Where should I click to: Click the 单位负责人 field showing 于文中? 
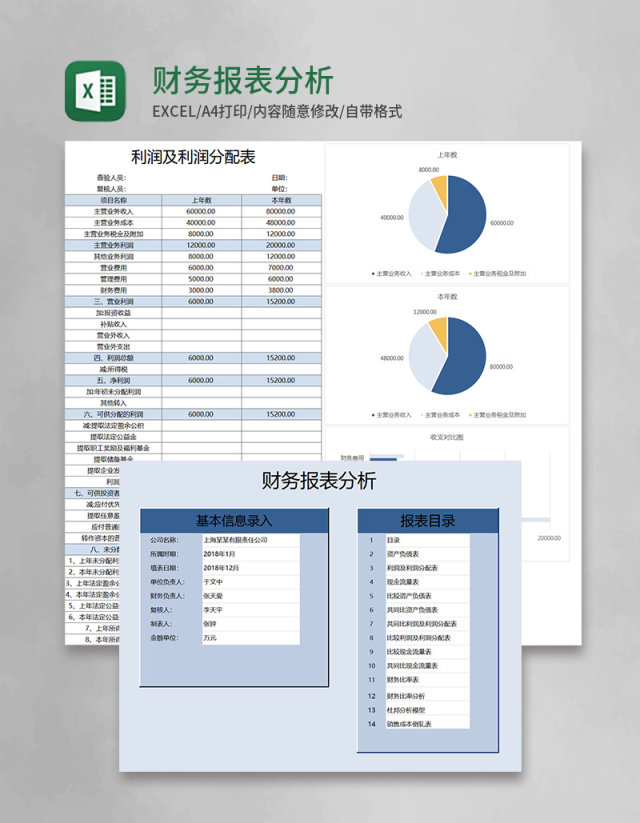point(251,582)
